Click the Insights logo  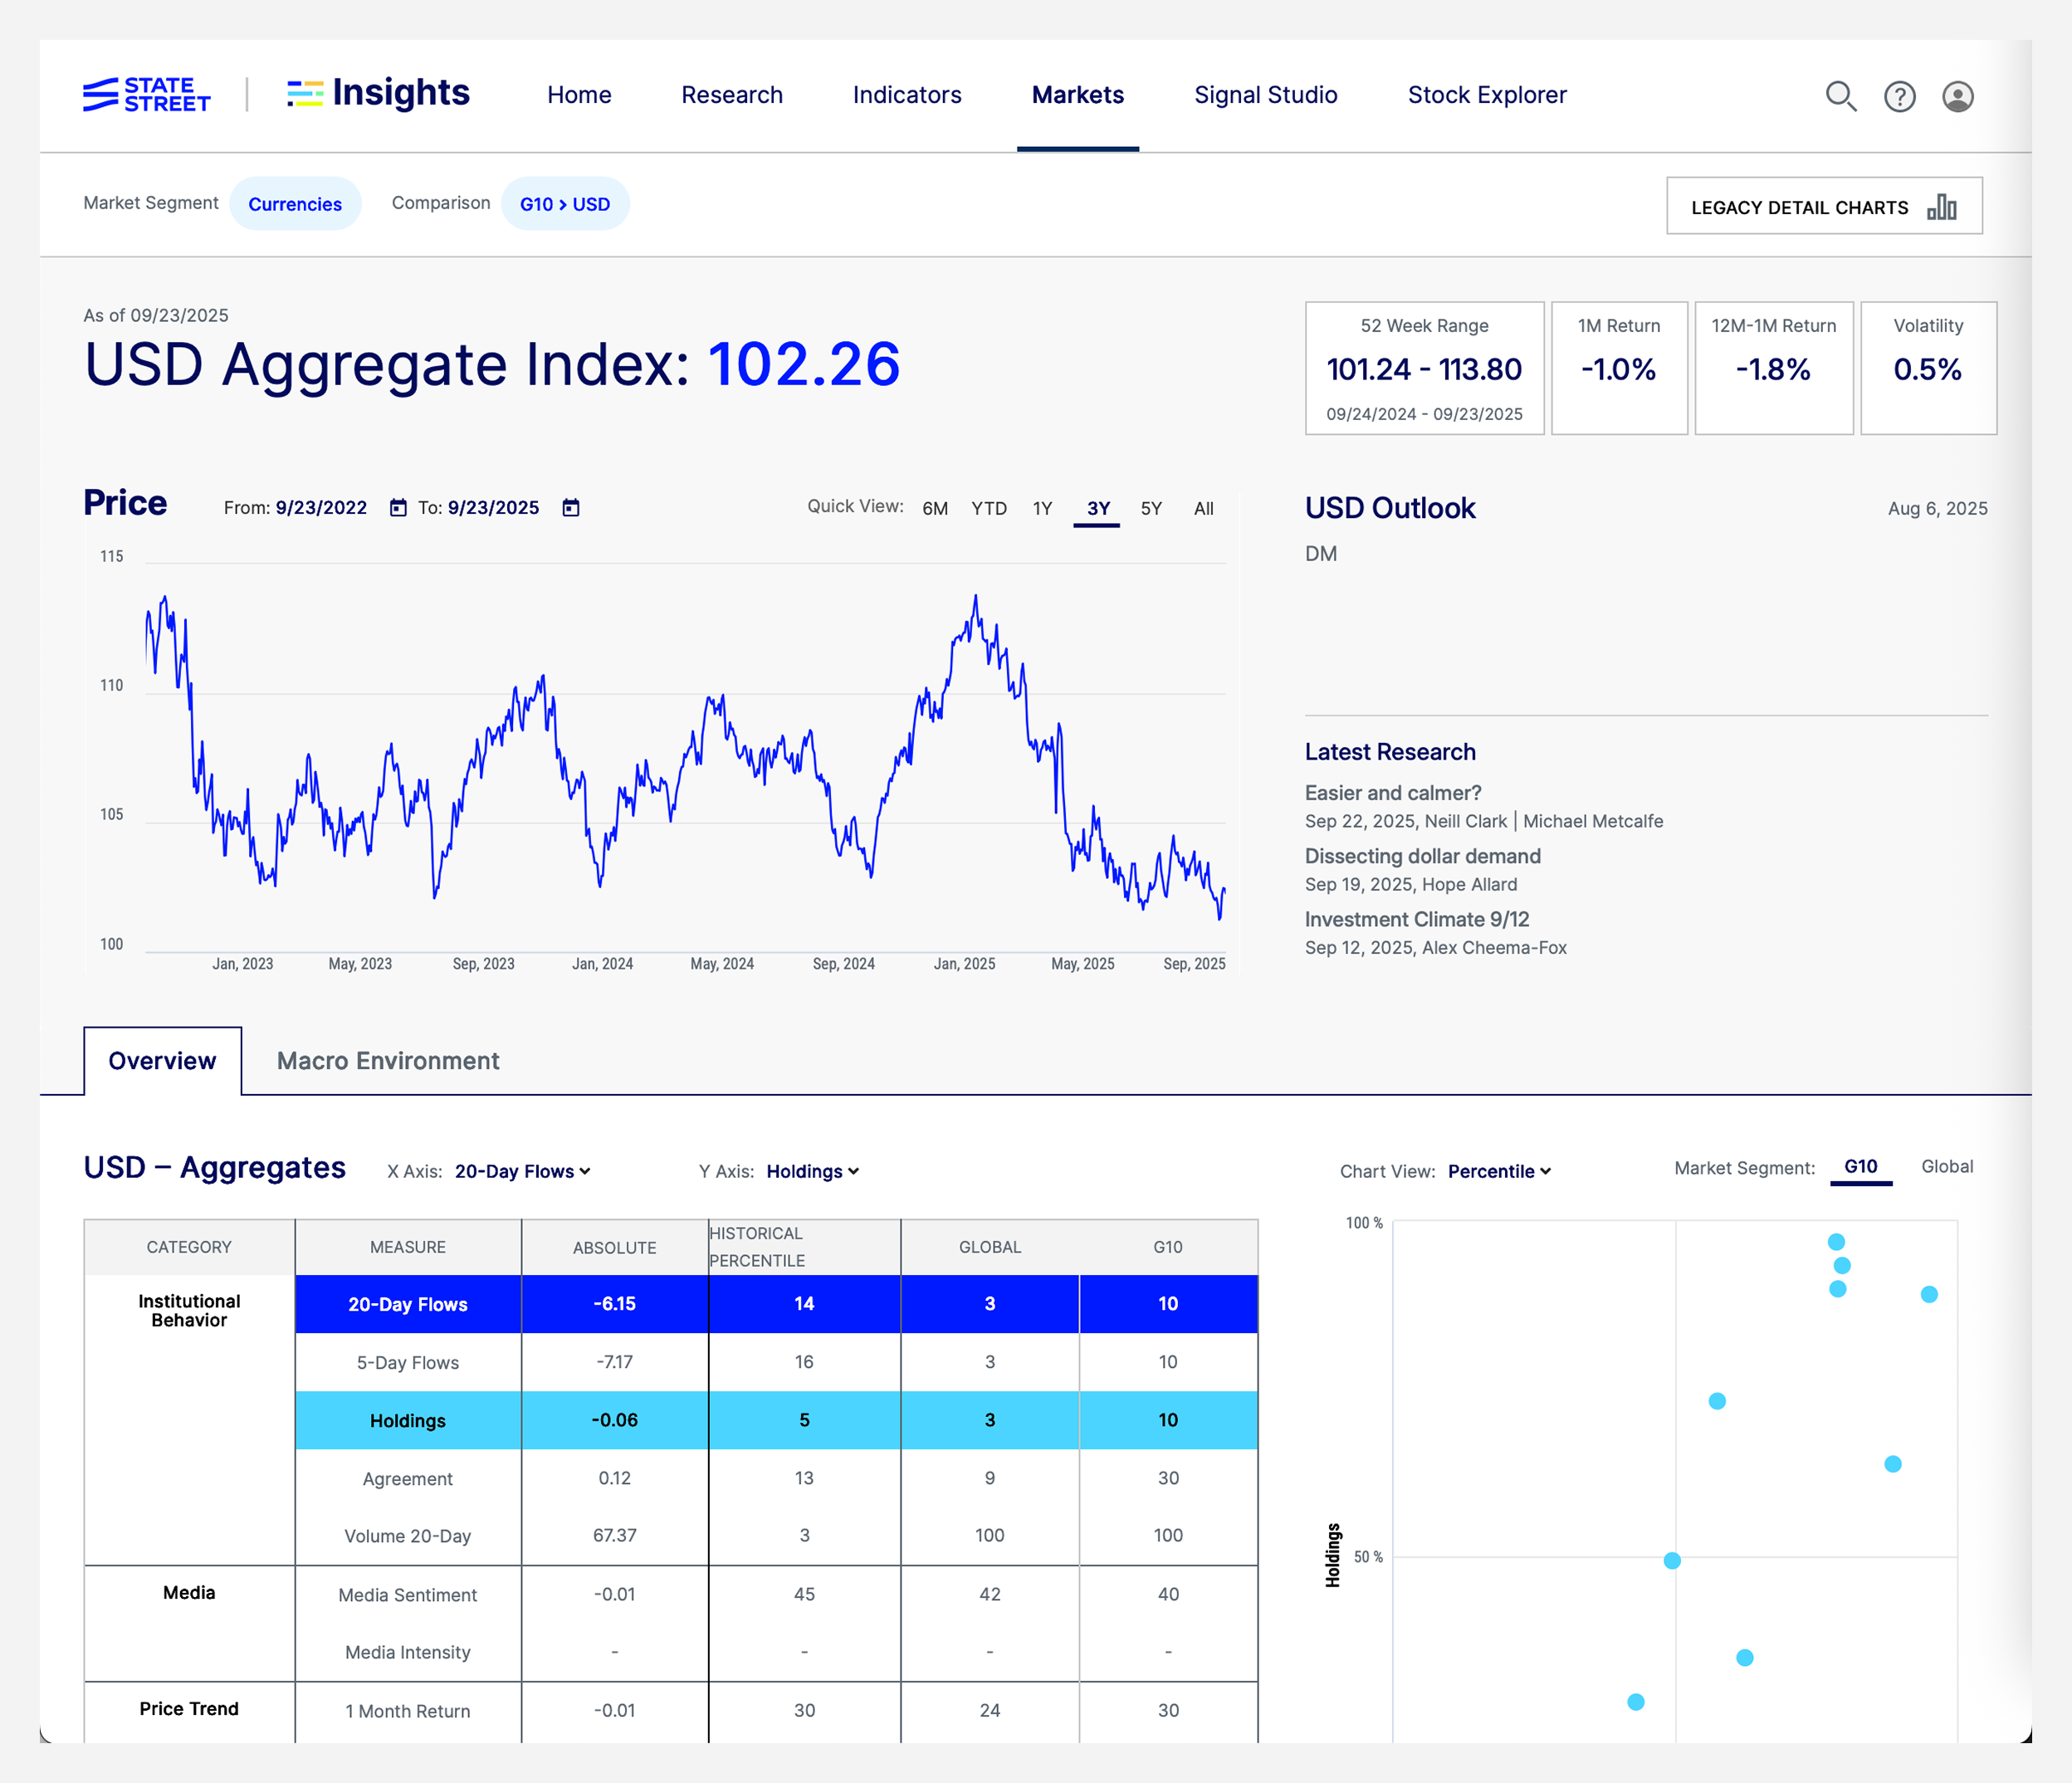(x=379, y=93)
